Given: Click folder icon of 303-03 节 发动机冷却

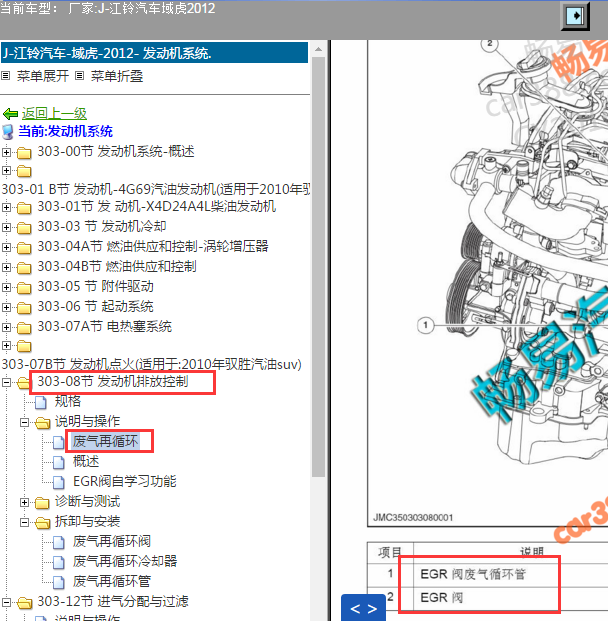Looking at the screenshot, I should [24, 228].
